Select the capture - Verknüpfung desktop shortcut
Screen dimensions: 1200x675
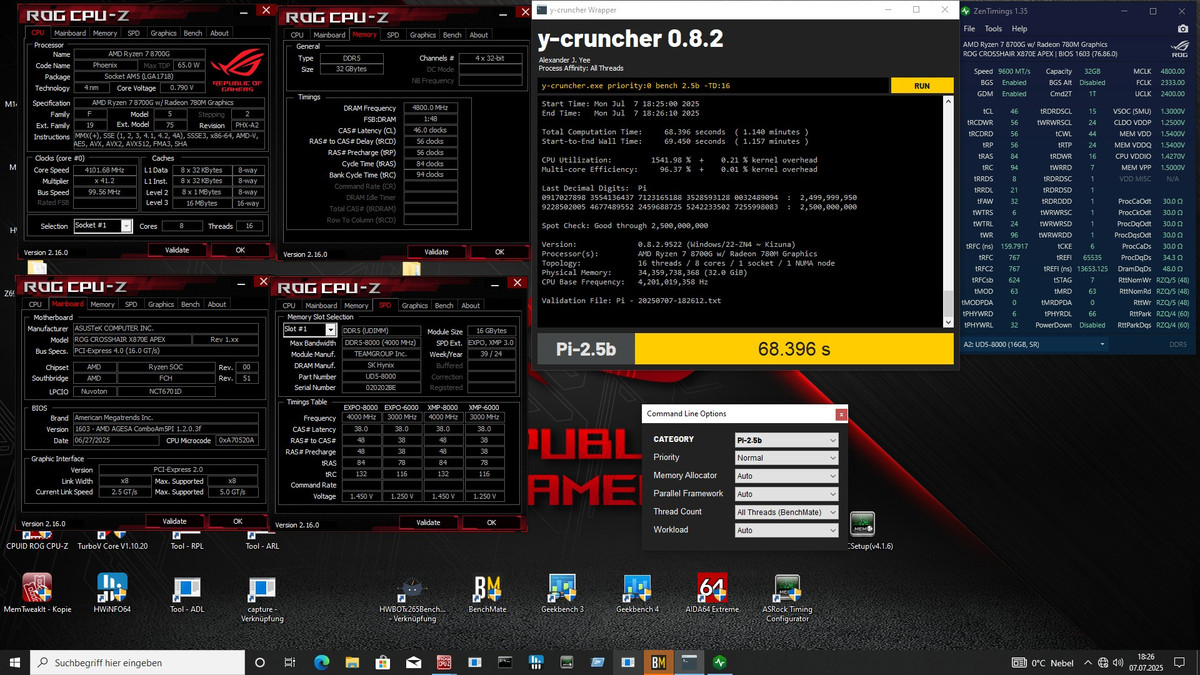[262, 599]
